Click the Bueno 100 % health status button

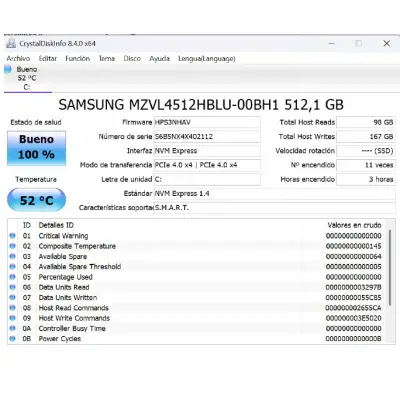click(36, 148)
